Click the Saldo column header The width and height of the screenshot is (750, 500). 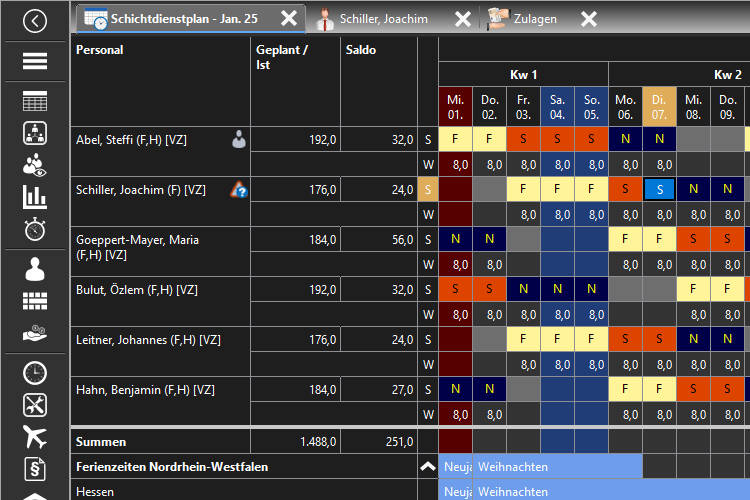[361, 50]
